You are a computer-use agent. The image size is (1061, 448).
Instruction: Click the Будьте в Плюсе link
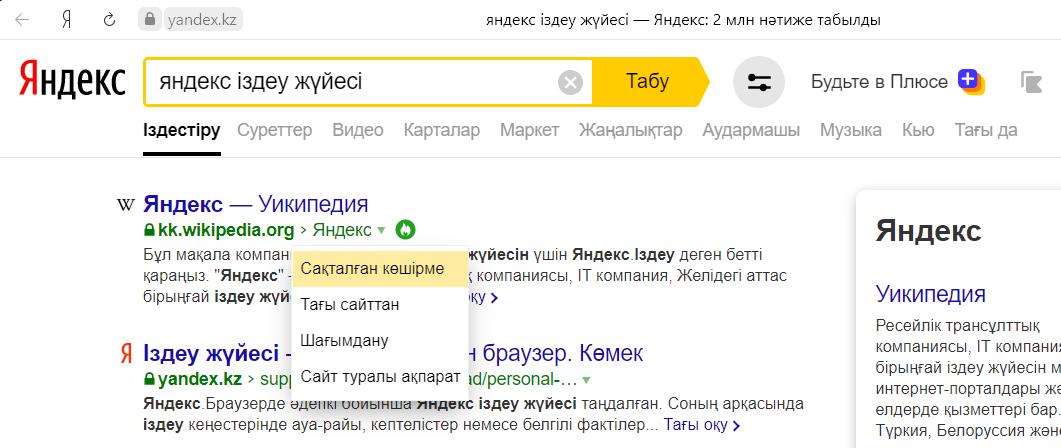point(879,82)
